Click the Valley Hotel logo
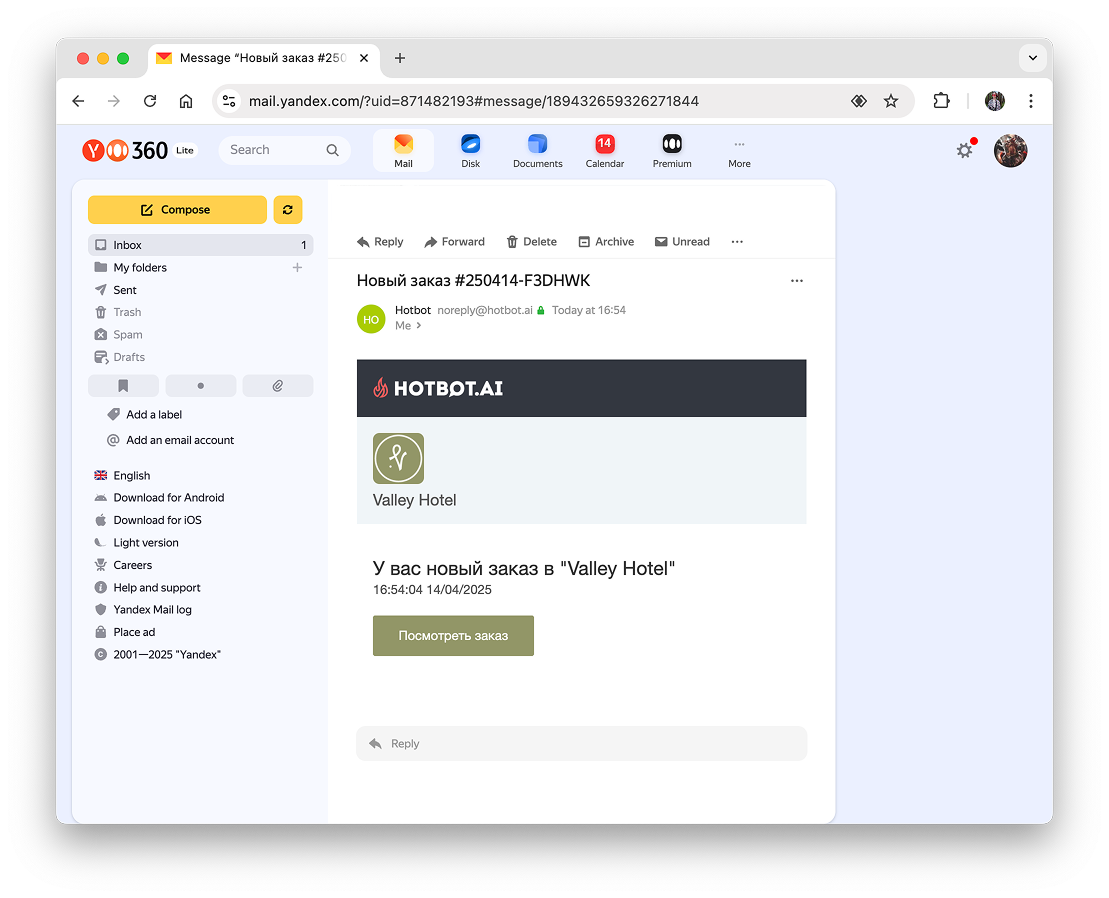The width and height of the screenshot is (1109, 898). 398,458
